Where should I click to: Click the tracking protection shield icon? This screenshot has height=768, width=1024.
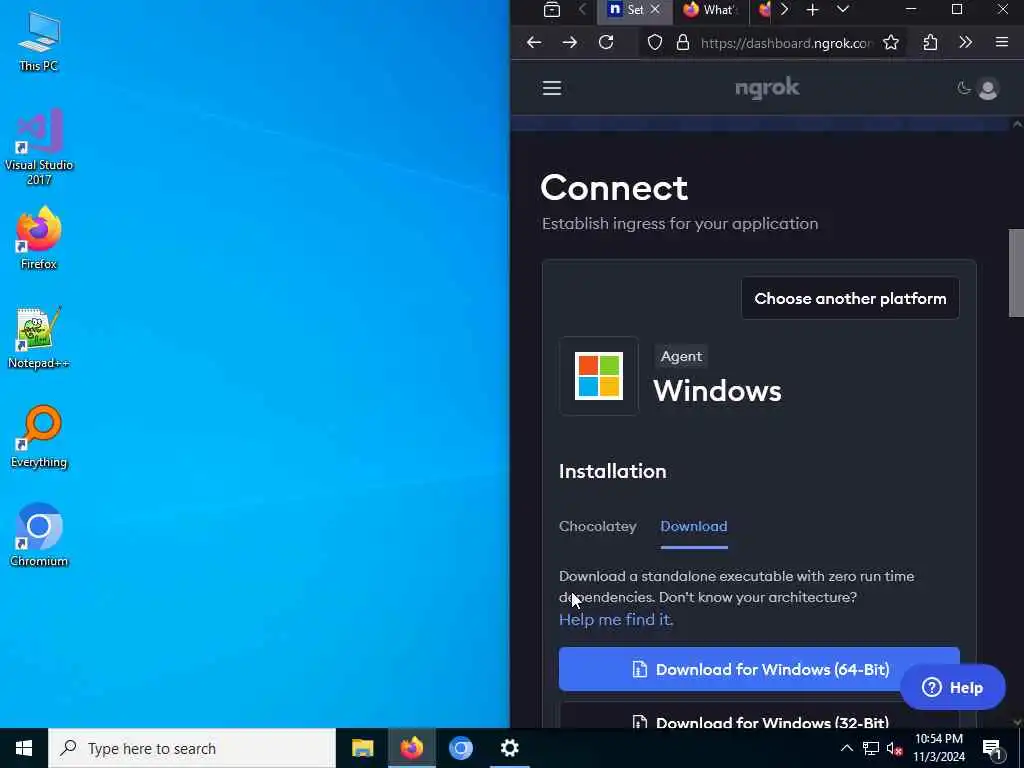pos(654,43)
